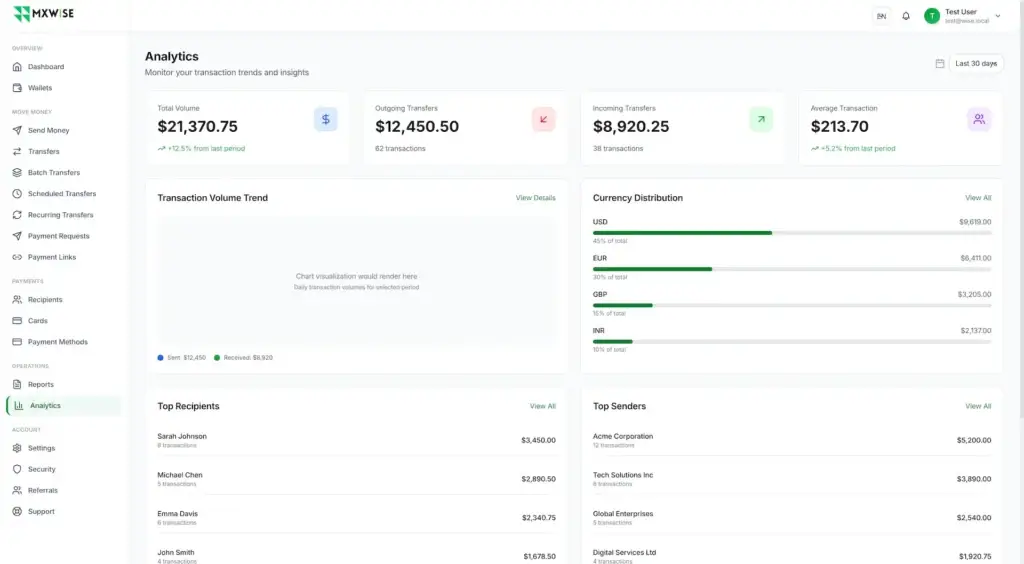Click the Incoming Transfers green arrow icon
The image size is (1024, 564).
coord(761,119)
